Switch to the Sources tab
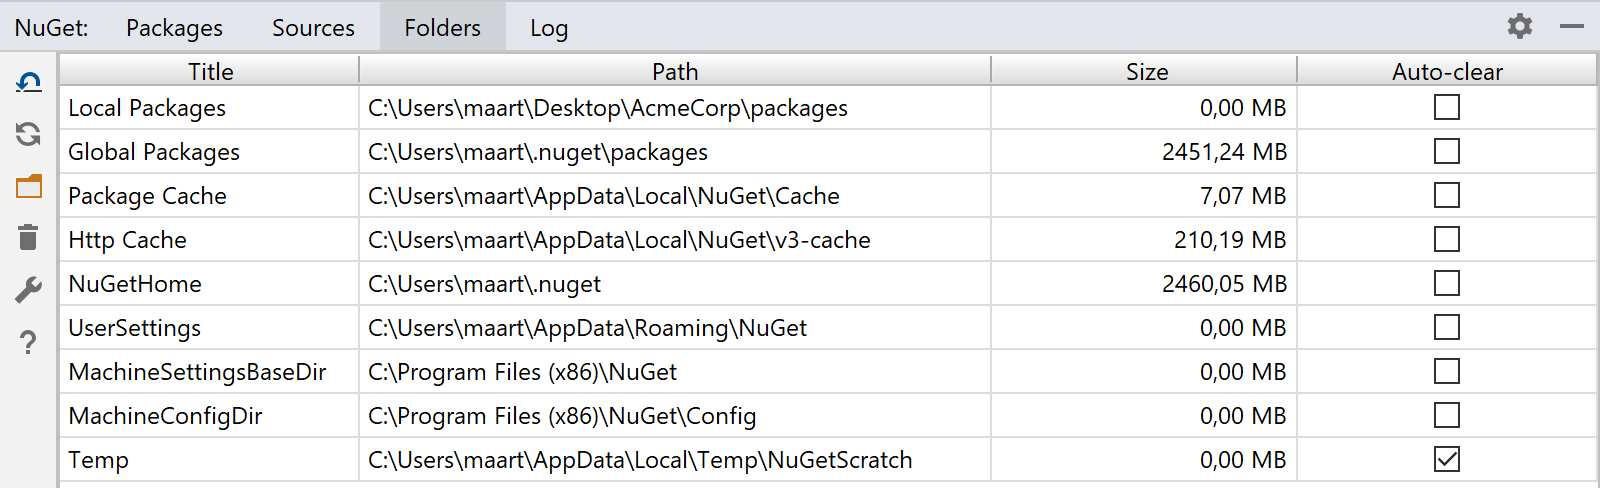Viewport: 1600px width, 488px height. pos(313,28)
